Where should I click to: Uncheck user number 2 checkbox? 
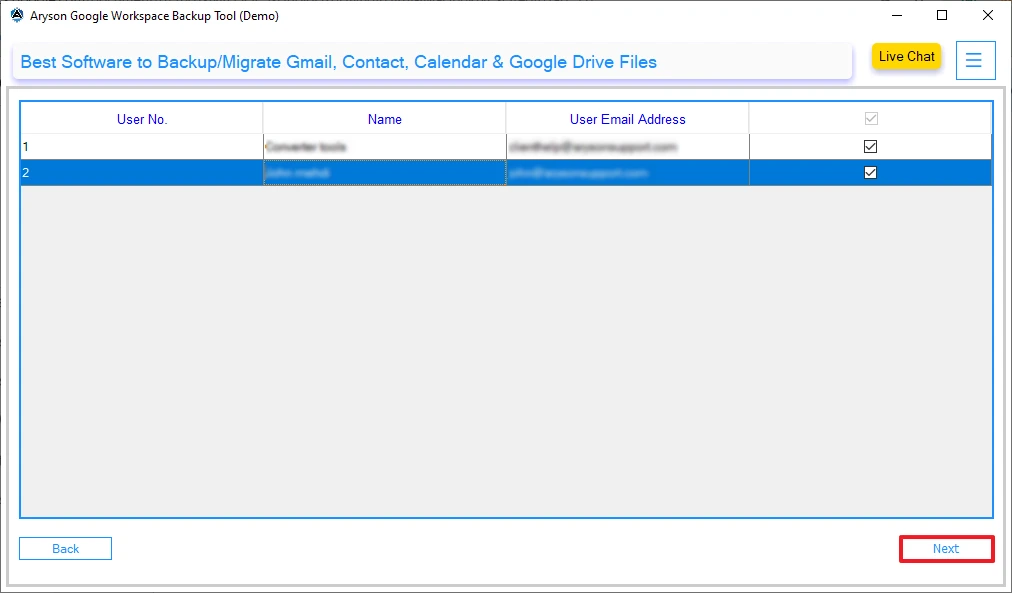pos(870,172)
